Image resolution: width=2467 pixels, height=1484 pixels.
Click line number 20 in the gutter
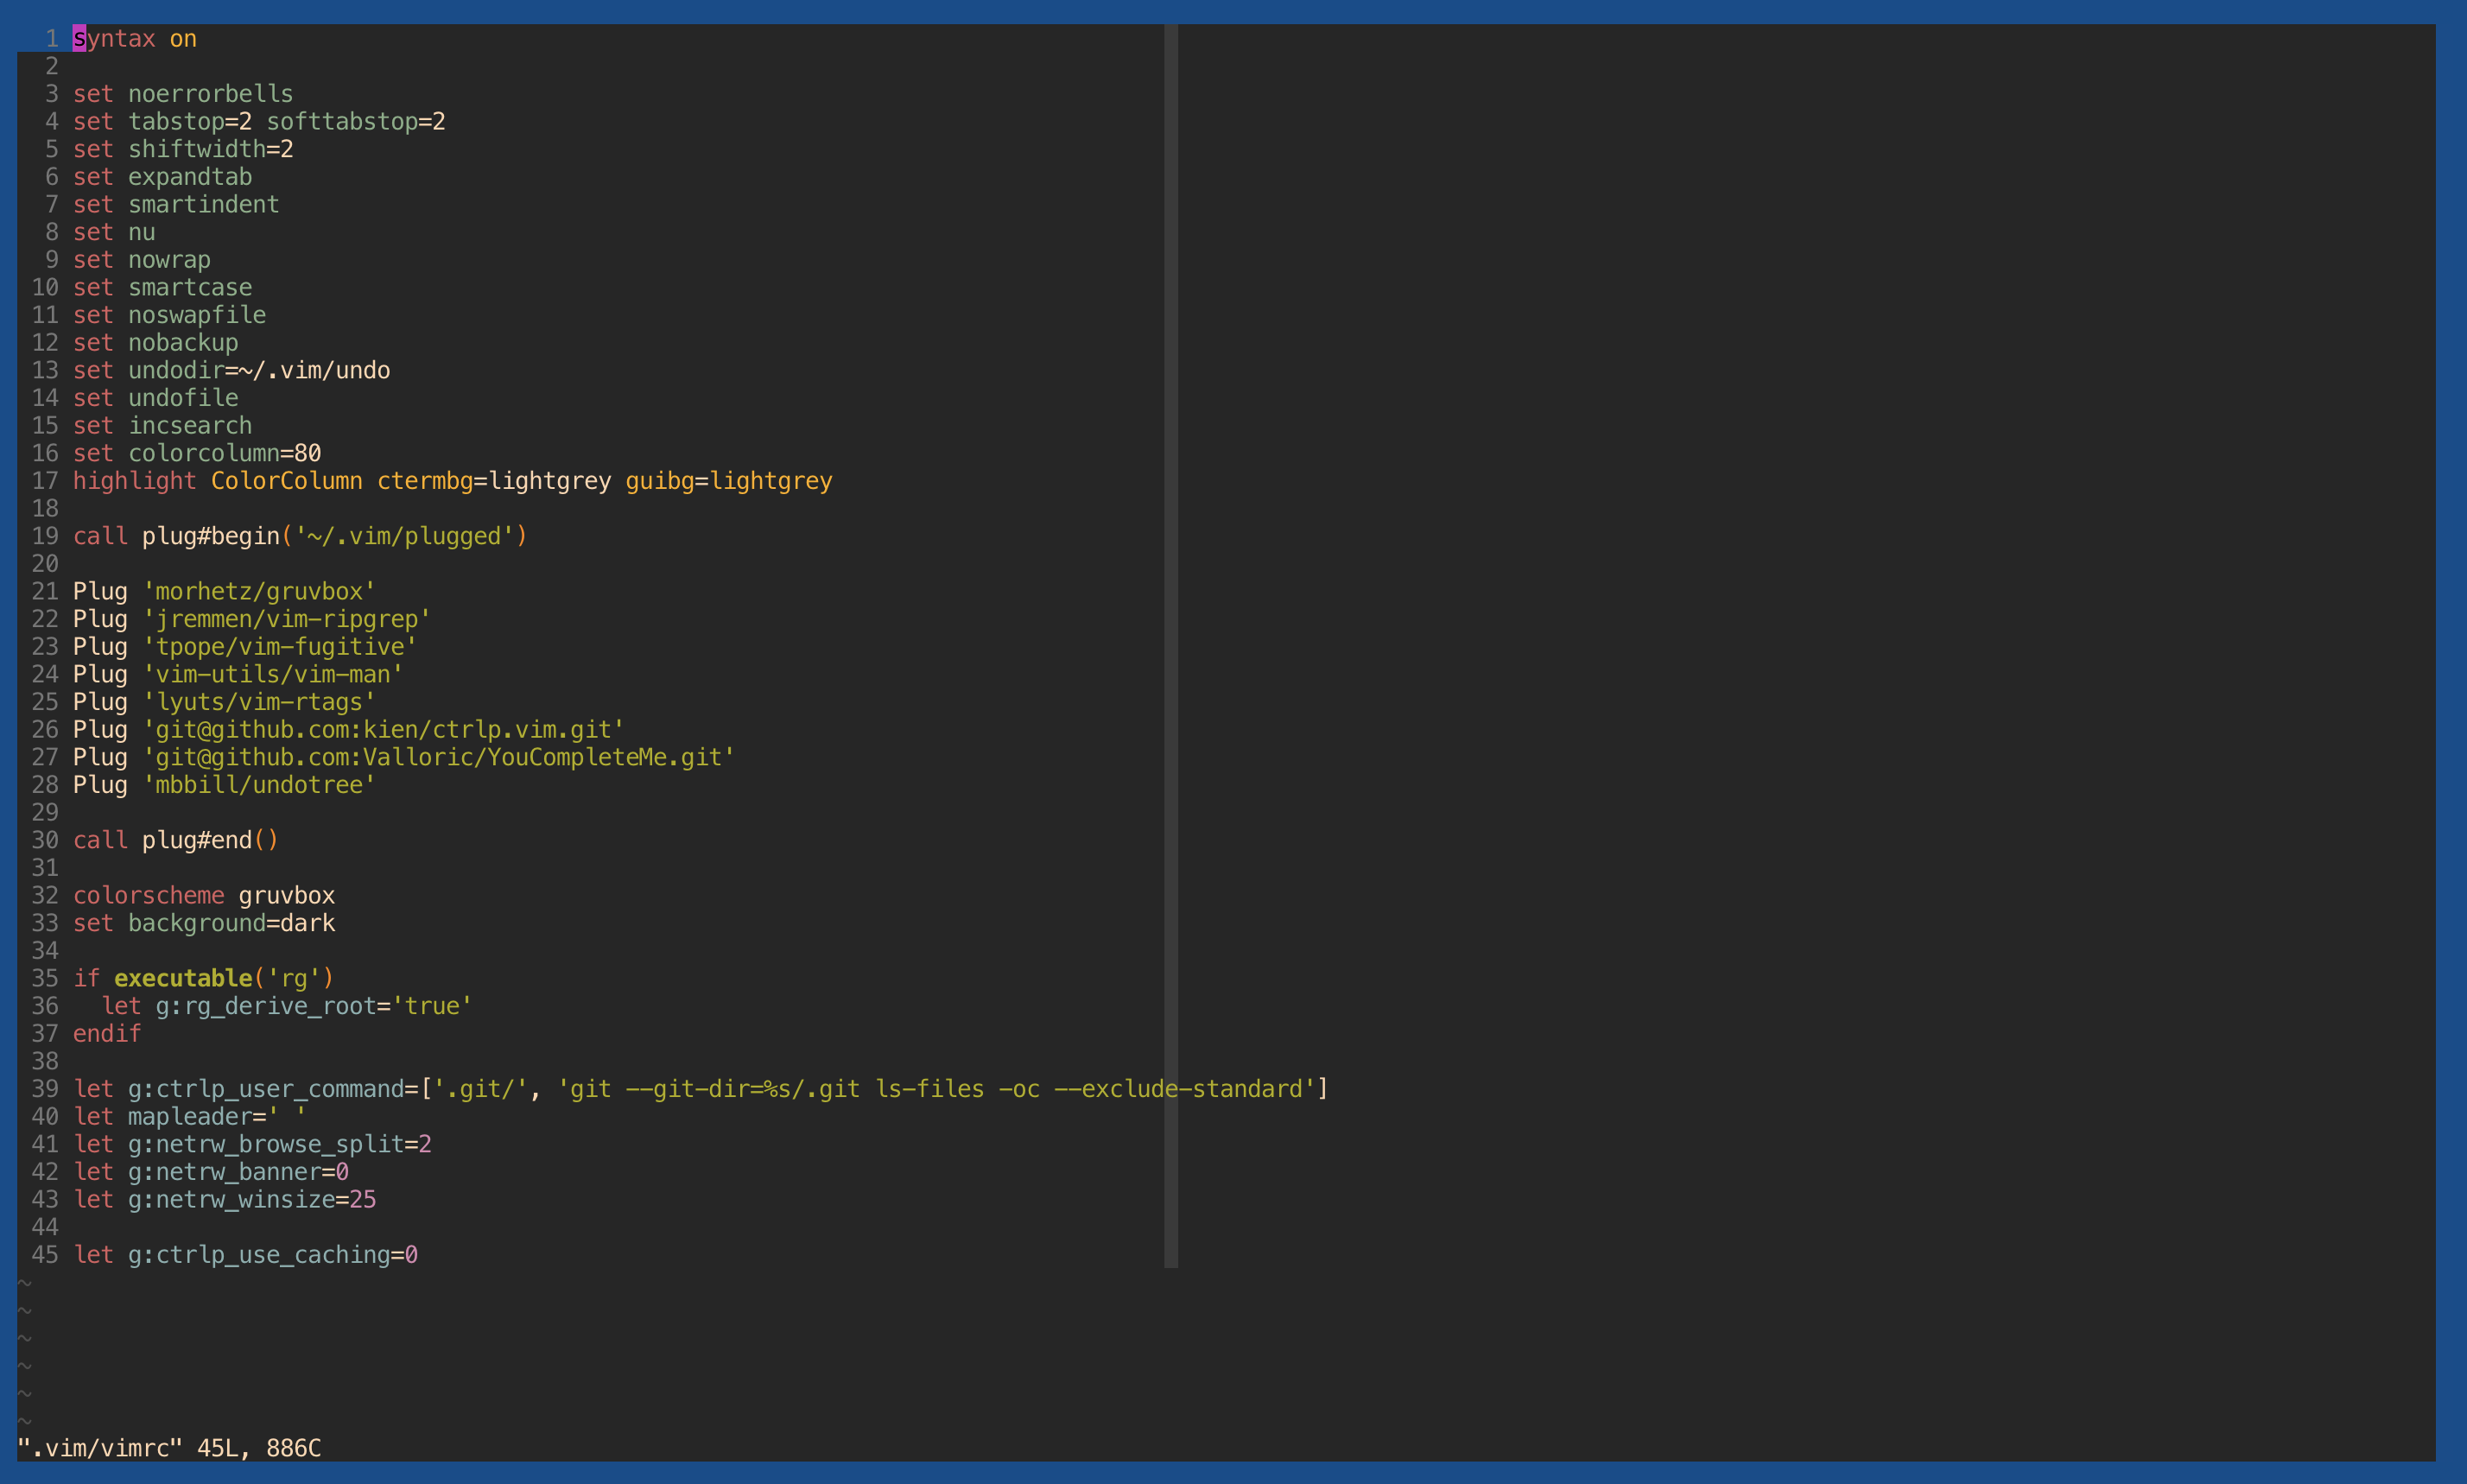click(45, 564)
